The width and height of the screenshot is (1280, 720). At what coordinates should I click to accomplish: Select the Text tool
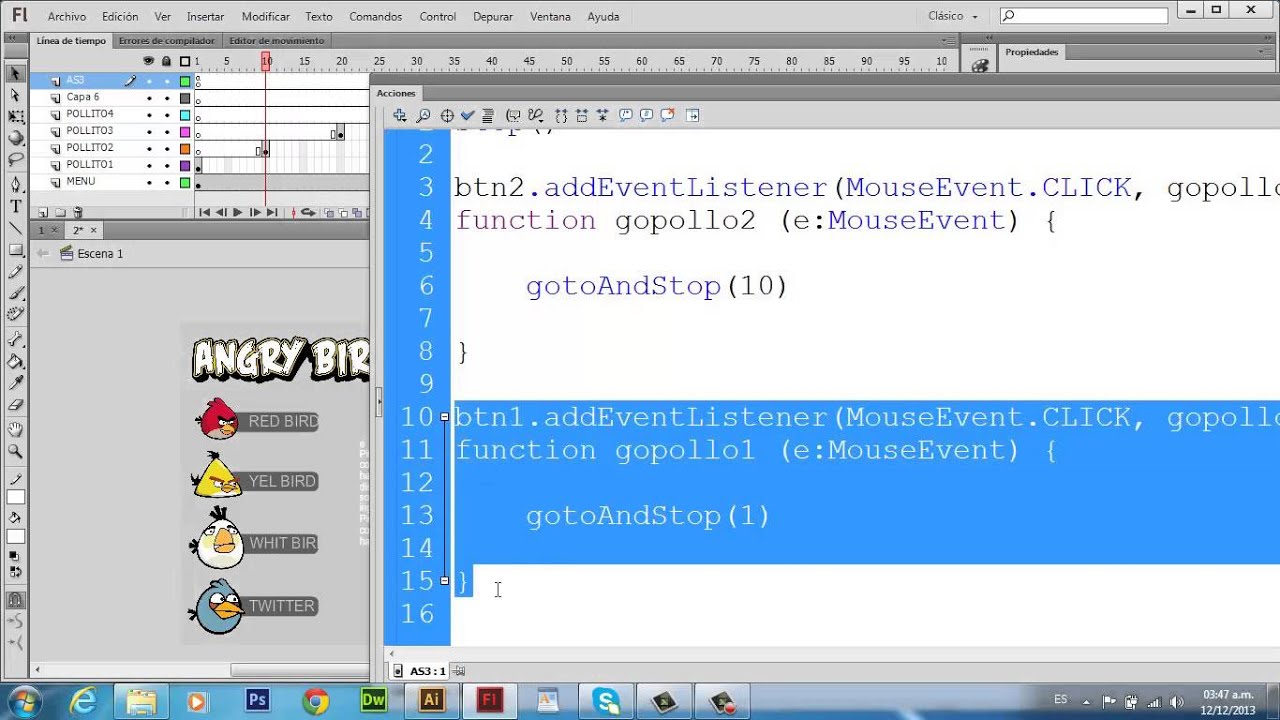pos(15,206)
